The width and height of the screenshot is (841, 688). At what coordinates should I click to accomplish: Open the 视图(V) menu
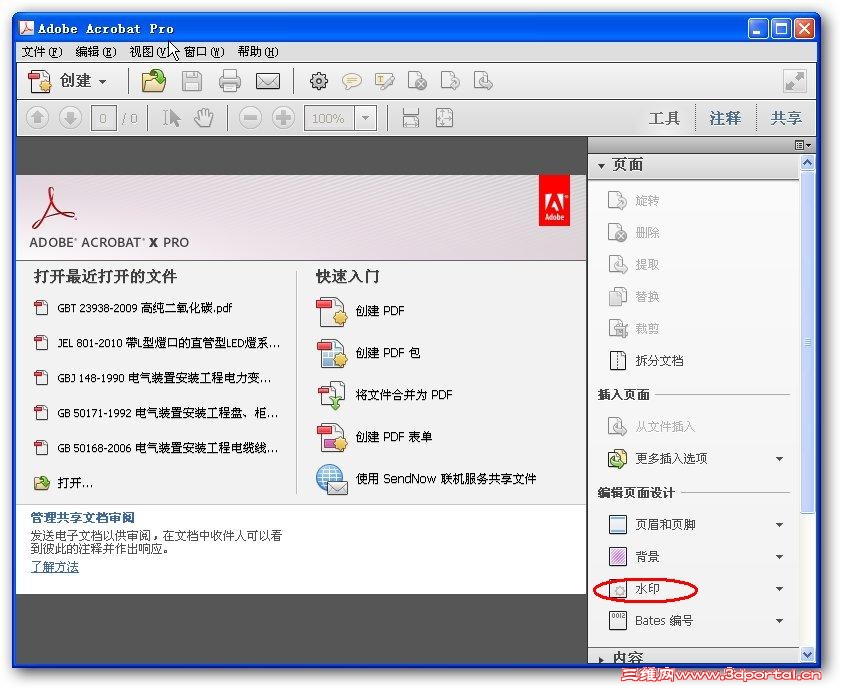148,51
